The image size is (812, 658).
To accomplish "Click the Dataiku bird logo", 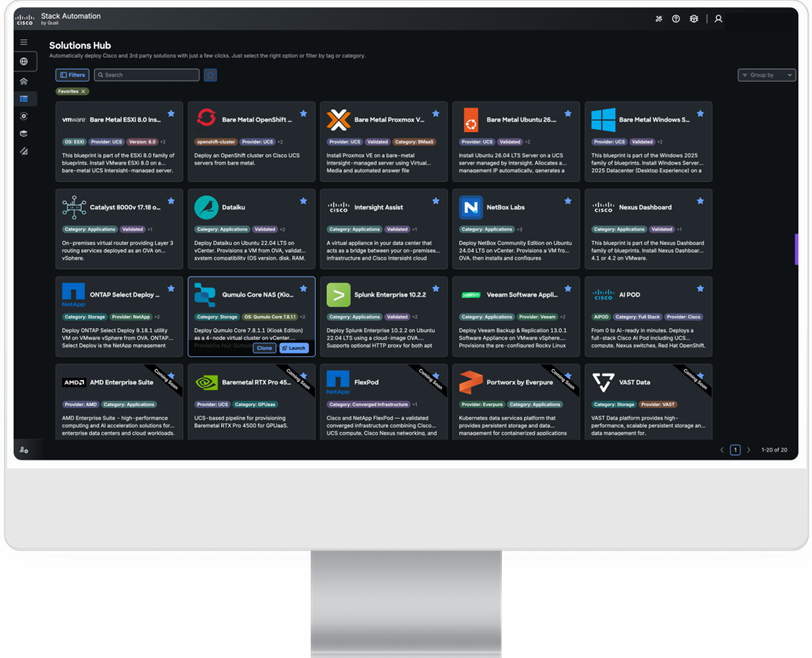I will pyautogui.click(x=206, y=207).
